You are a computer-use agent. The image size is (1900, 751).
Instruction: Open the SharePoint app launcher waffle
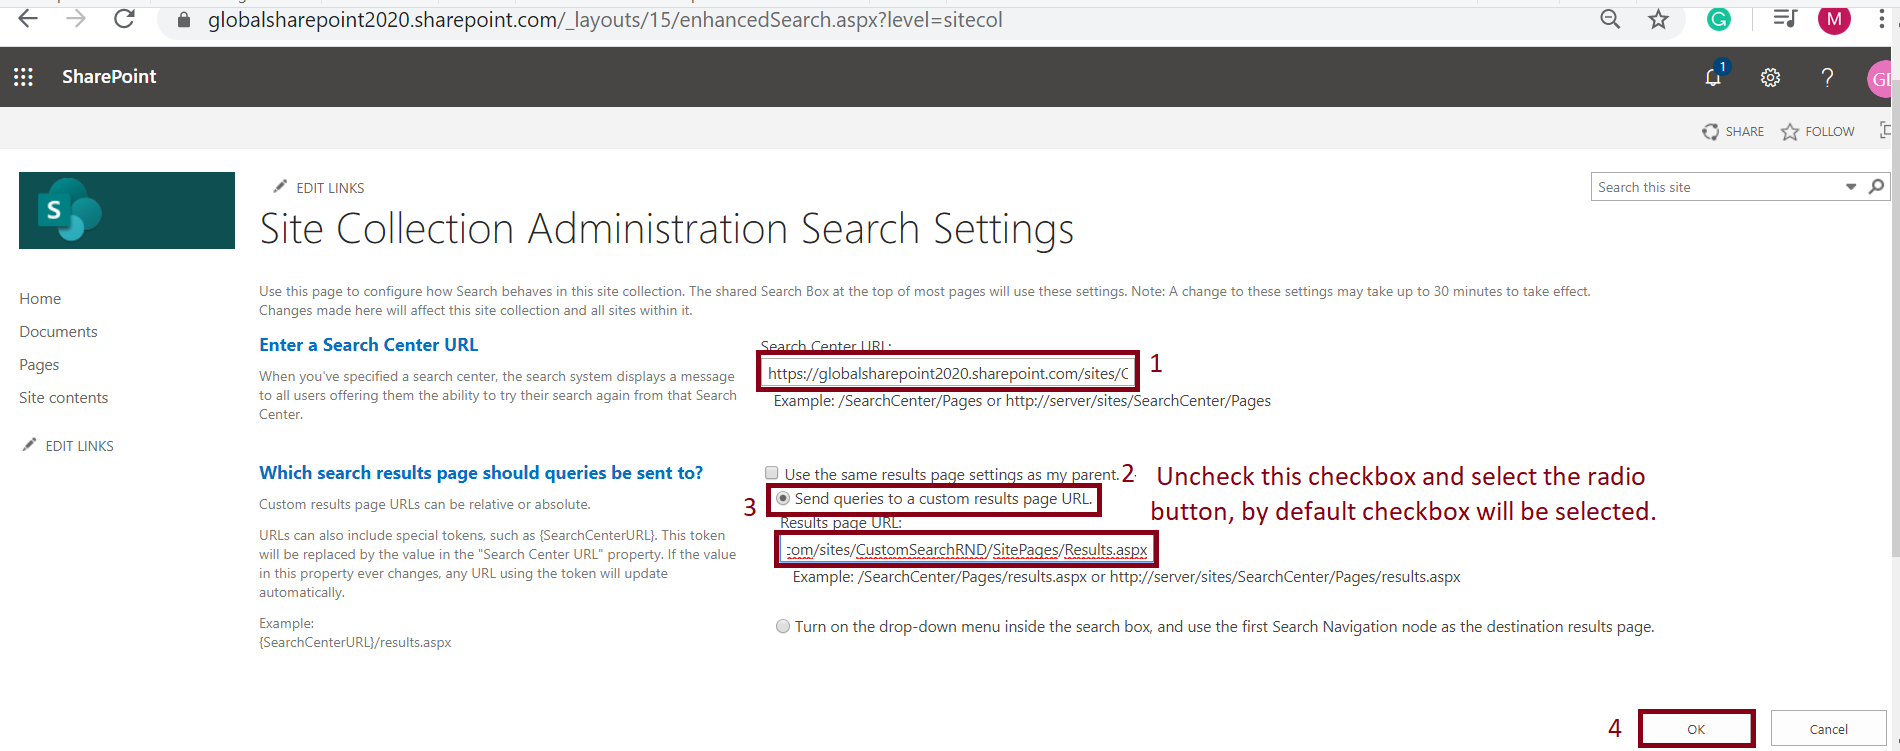coord(24,77)
